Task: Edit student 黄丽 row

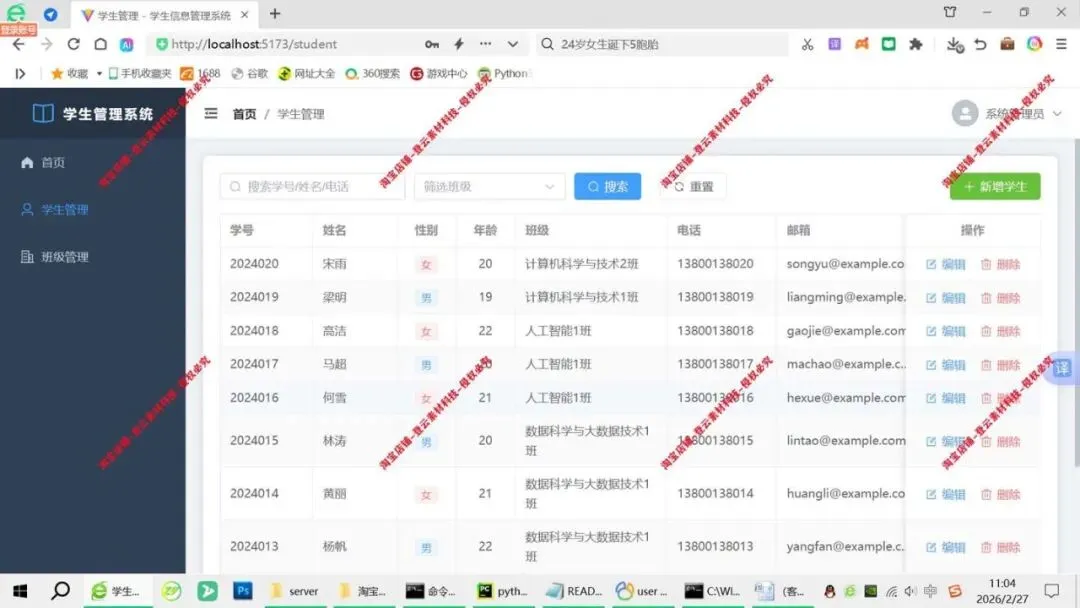Action: click(x=946, y=494)
